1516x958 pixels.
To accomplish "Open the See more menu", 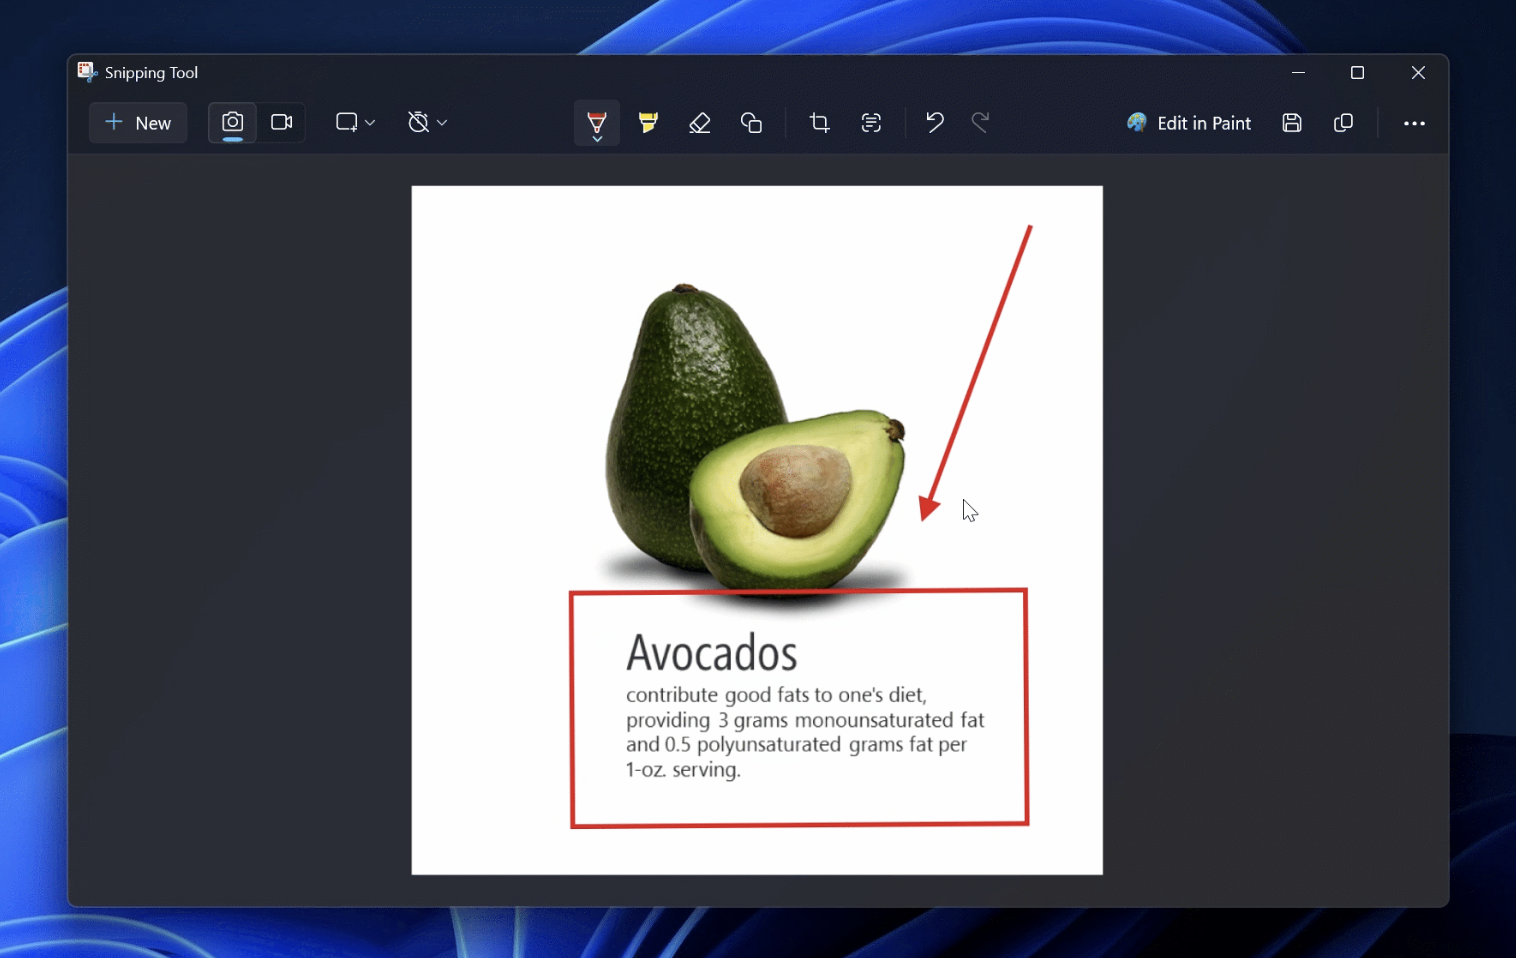I will pos(1415,122).
